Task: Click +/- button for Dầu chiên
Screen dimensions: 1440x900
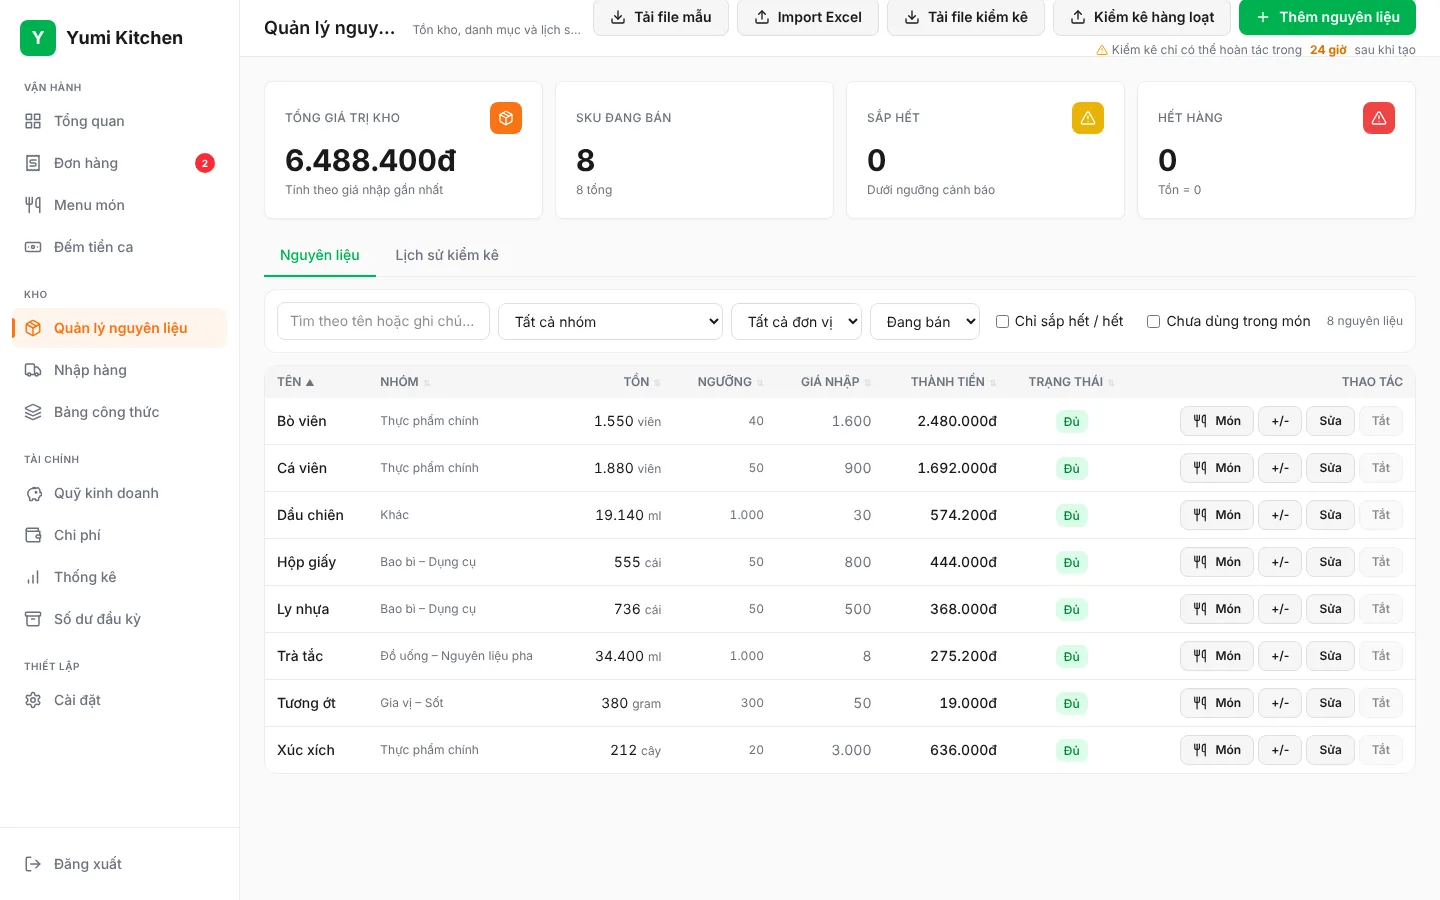Action: pyautogui.click(x=1280, y=515)
